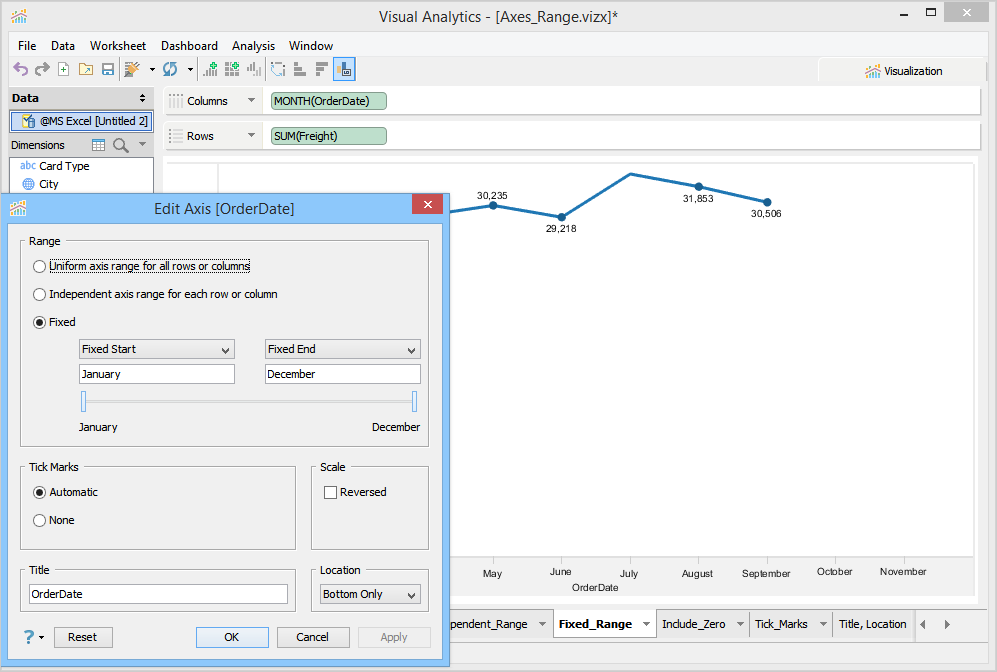The width and height of the screenshot is (997, 672).
Task: Switch to the Include_Zero sheet tab
Action: tap(693, 624)
